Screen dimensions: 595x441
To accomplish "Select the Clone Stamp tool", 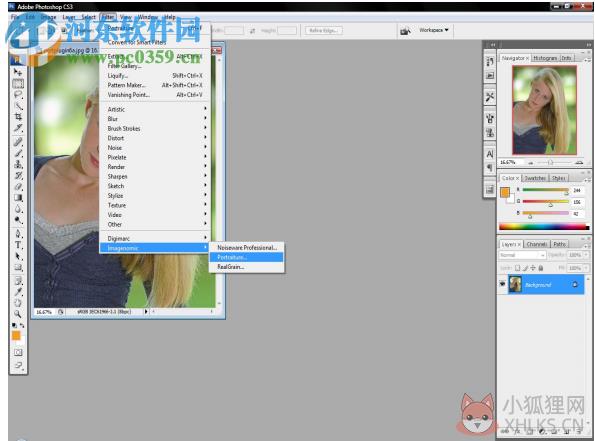I will [x=18, y=164].
